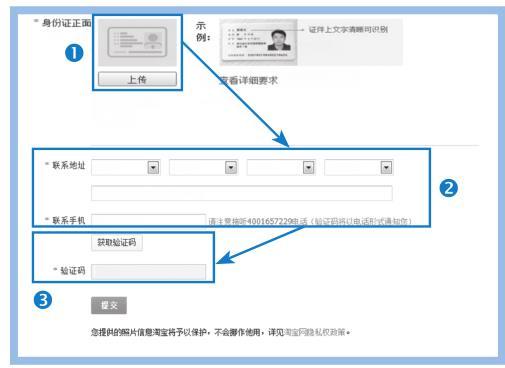Focus the 联系手机 phone number field
Screen dimensions: 505x368
[x=148, y=220]
